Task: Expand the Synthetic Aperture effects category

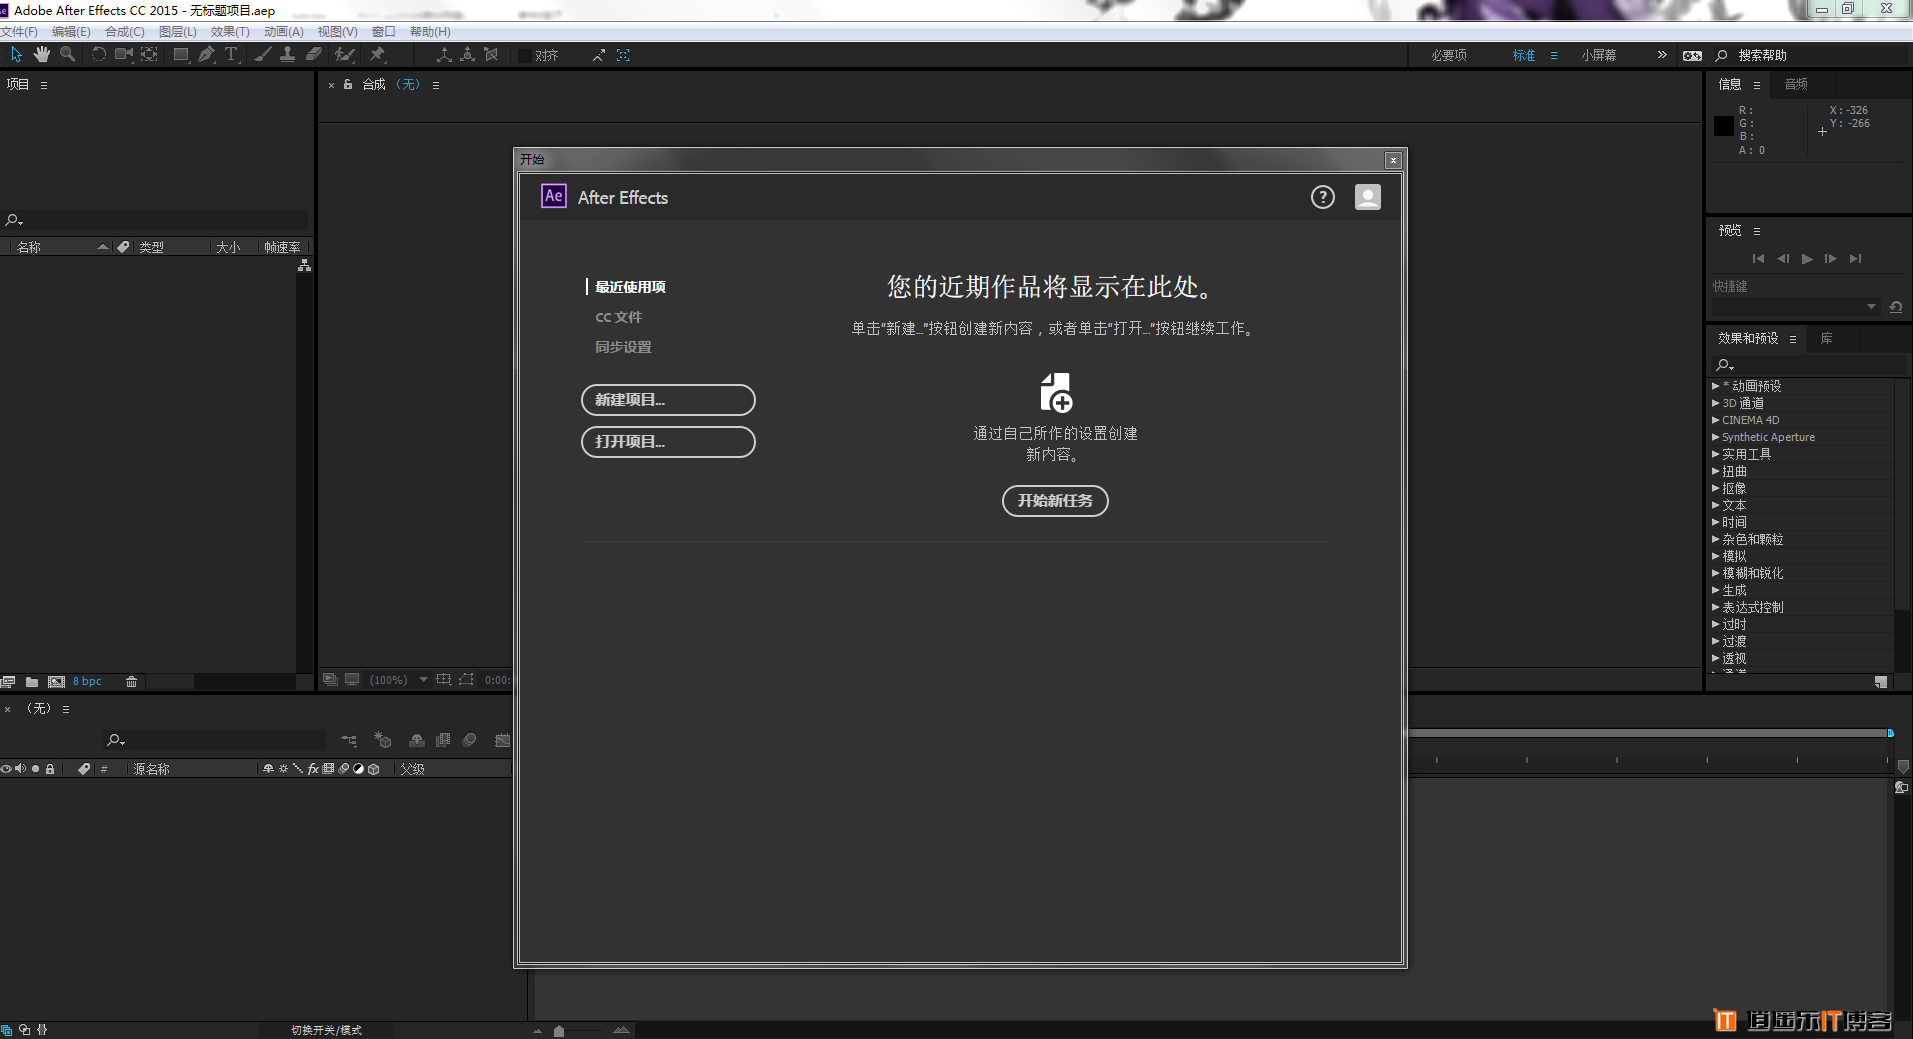Action: click(x=1716, y=437)
